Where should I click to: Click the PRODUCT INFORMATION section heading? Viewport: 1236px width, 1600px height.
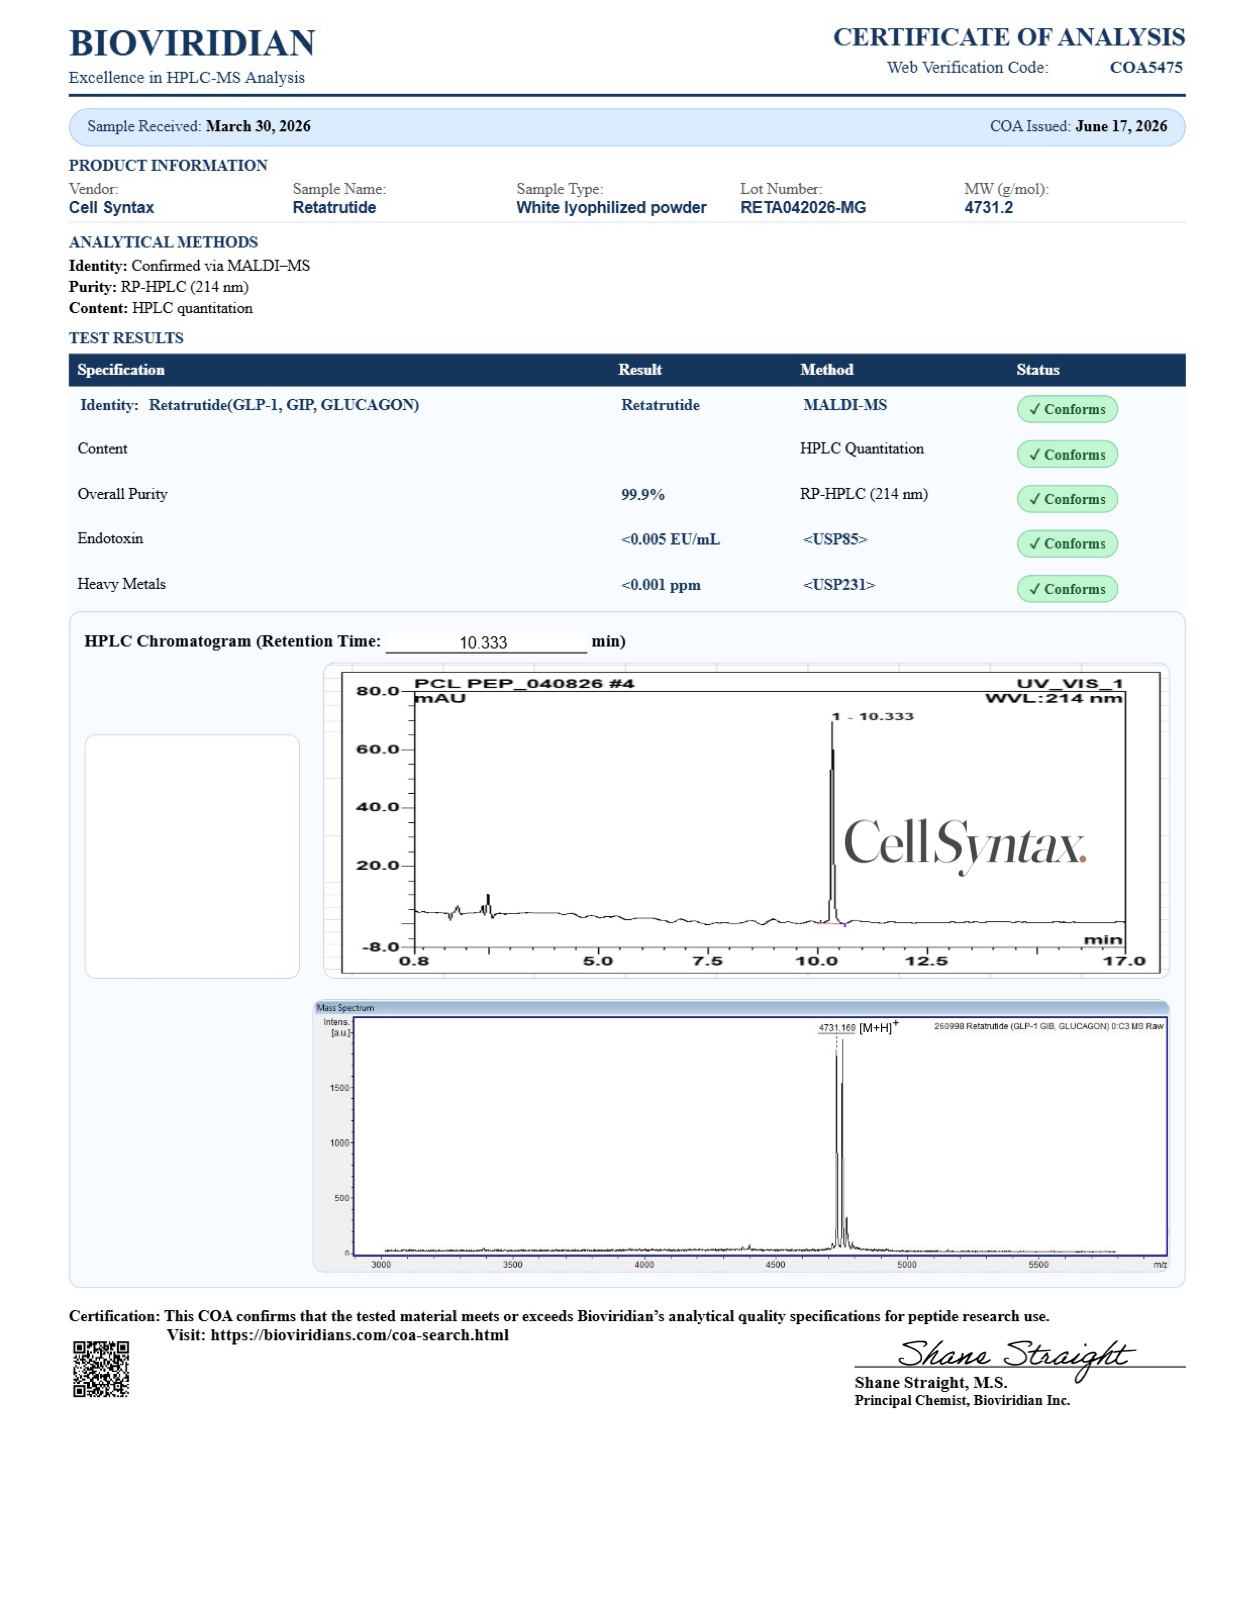tap(168, 166)
